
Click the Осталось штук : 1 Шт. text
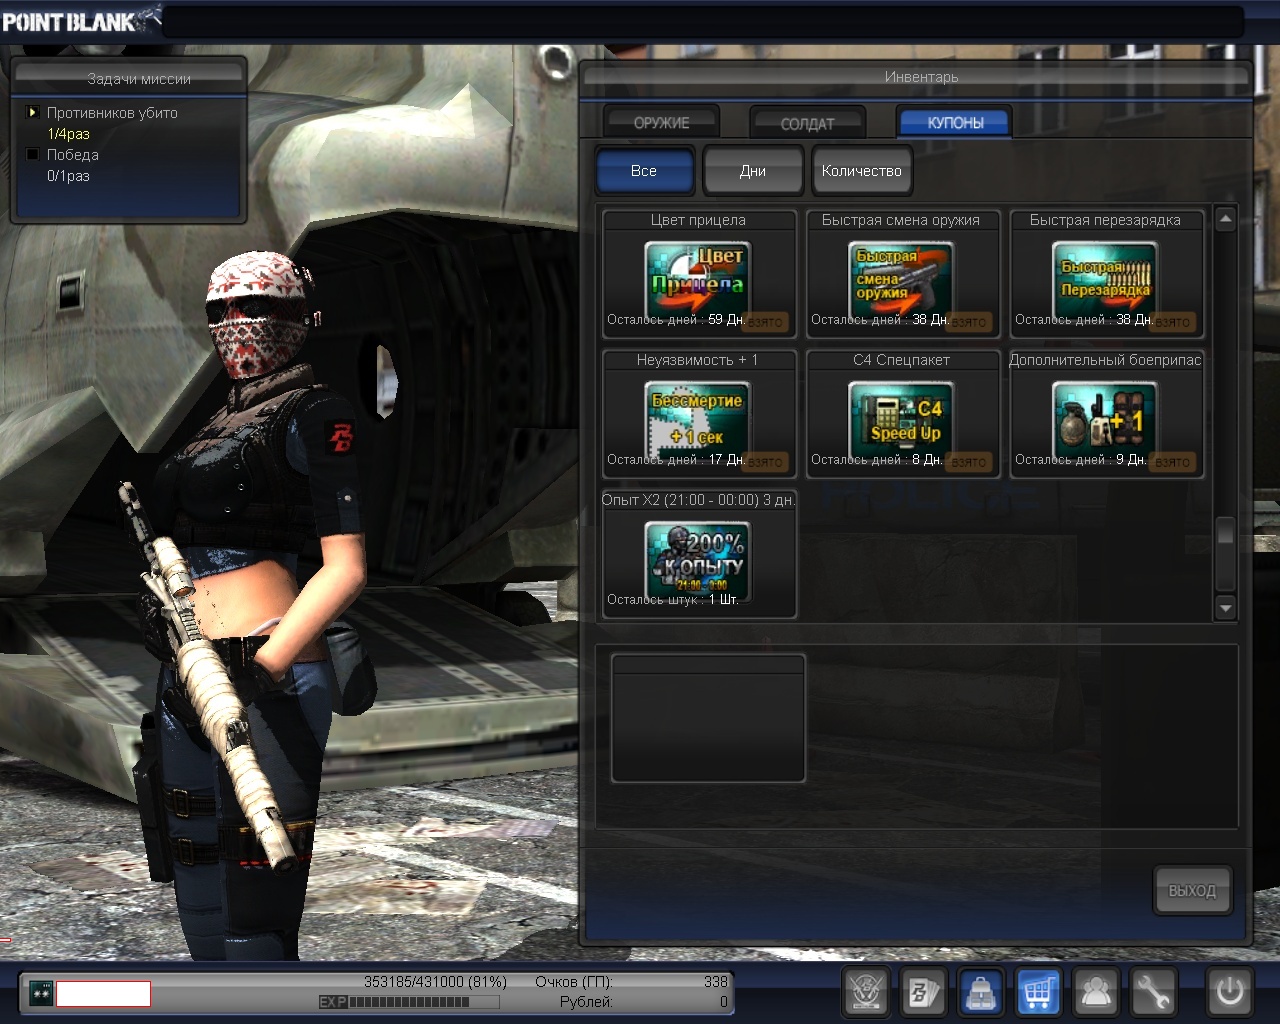coord(672,600)
